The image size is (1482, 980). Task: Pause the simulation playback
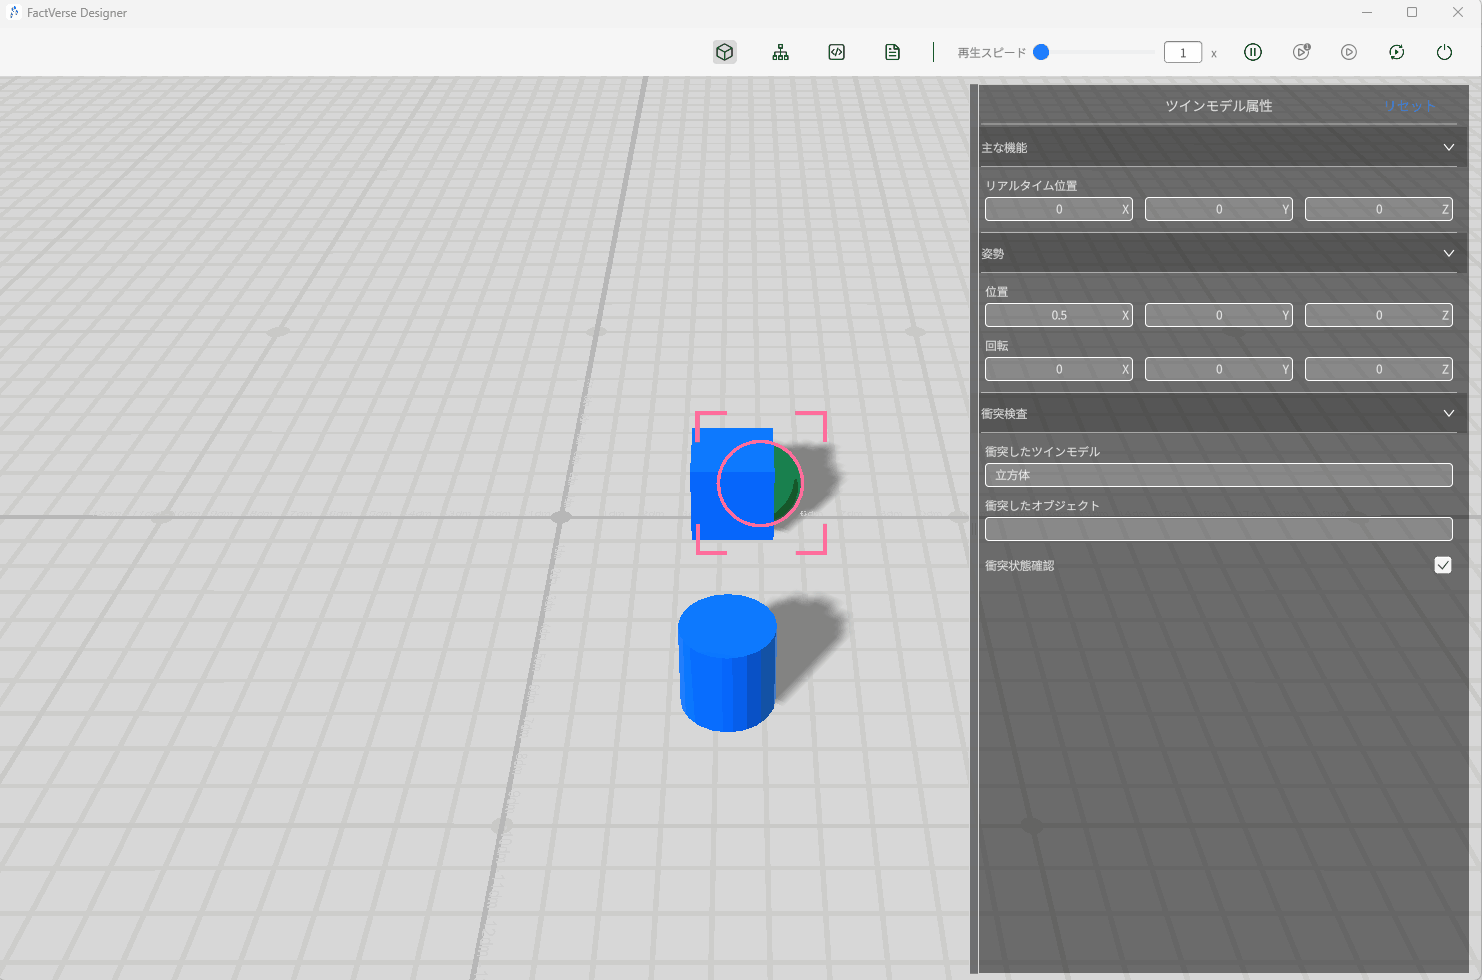(x=1253, y=52)
